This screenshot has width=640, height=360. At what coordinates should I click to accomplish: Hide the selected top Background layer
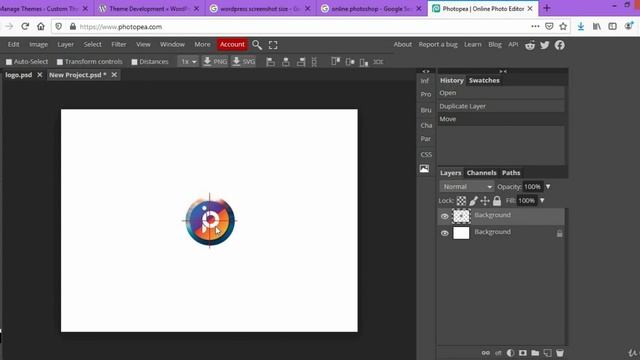tap(444, 216)
